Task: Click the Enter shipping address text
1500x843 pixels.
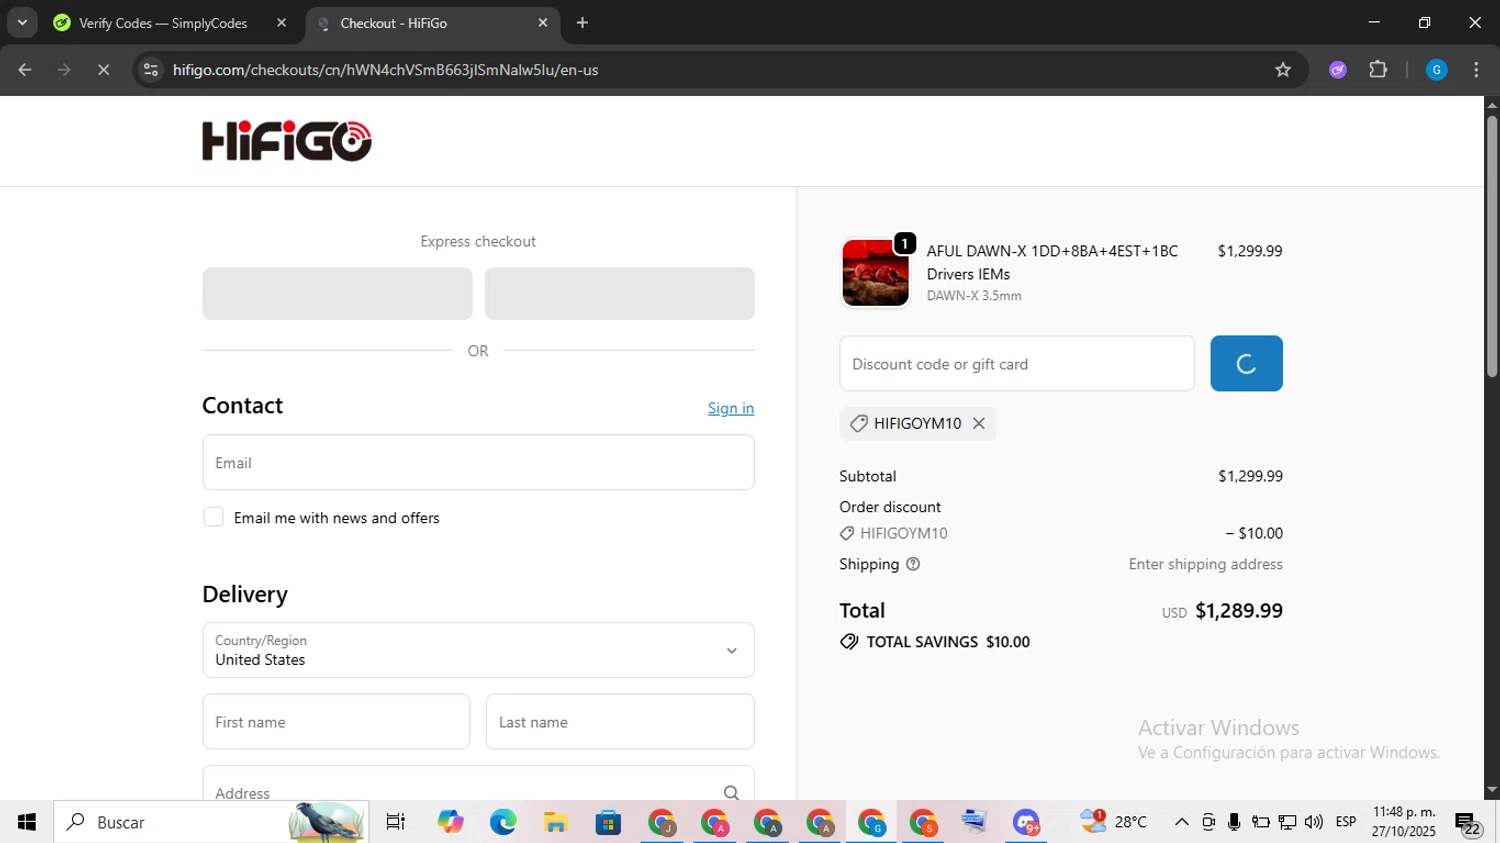Action: (1206, 564)
